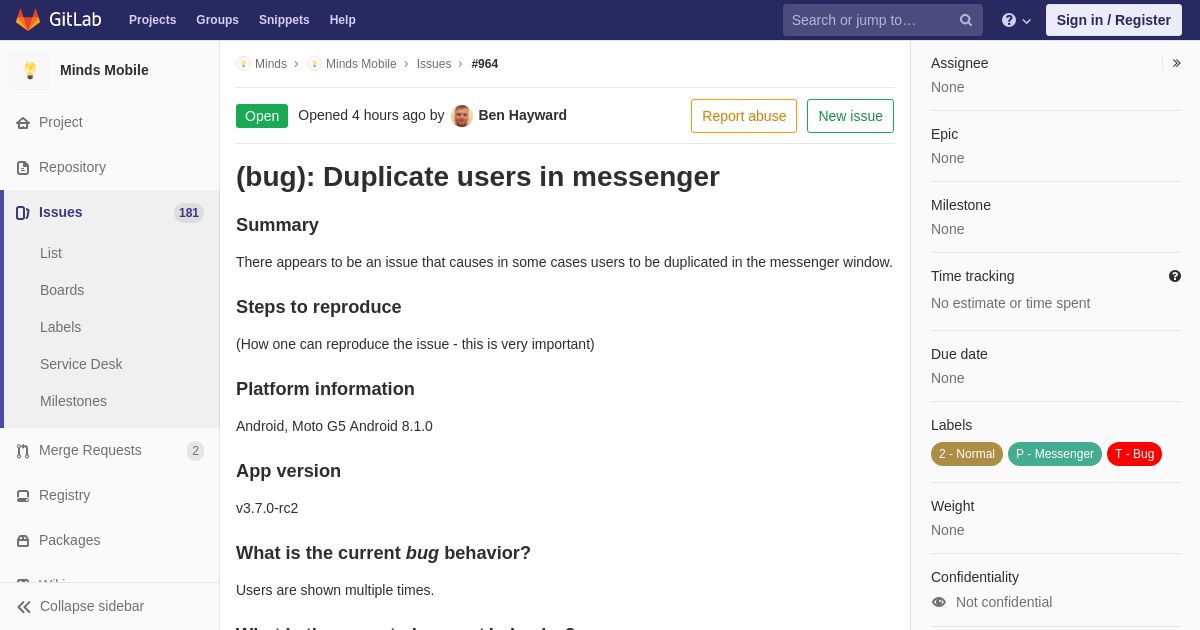Click the Android, Moto G5 platform text

click(334, 426)
